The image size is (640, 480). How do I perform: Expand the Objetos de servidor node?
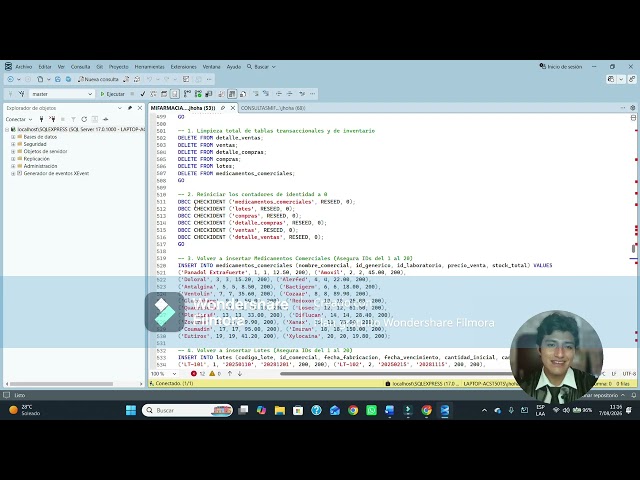point(13,151)
